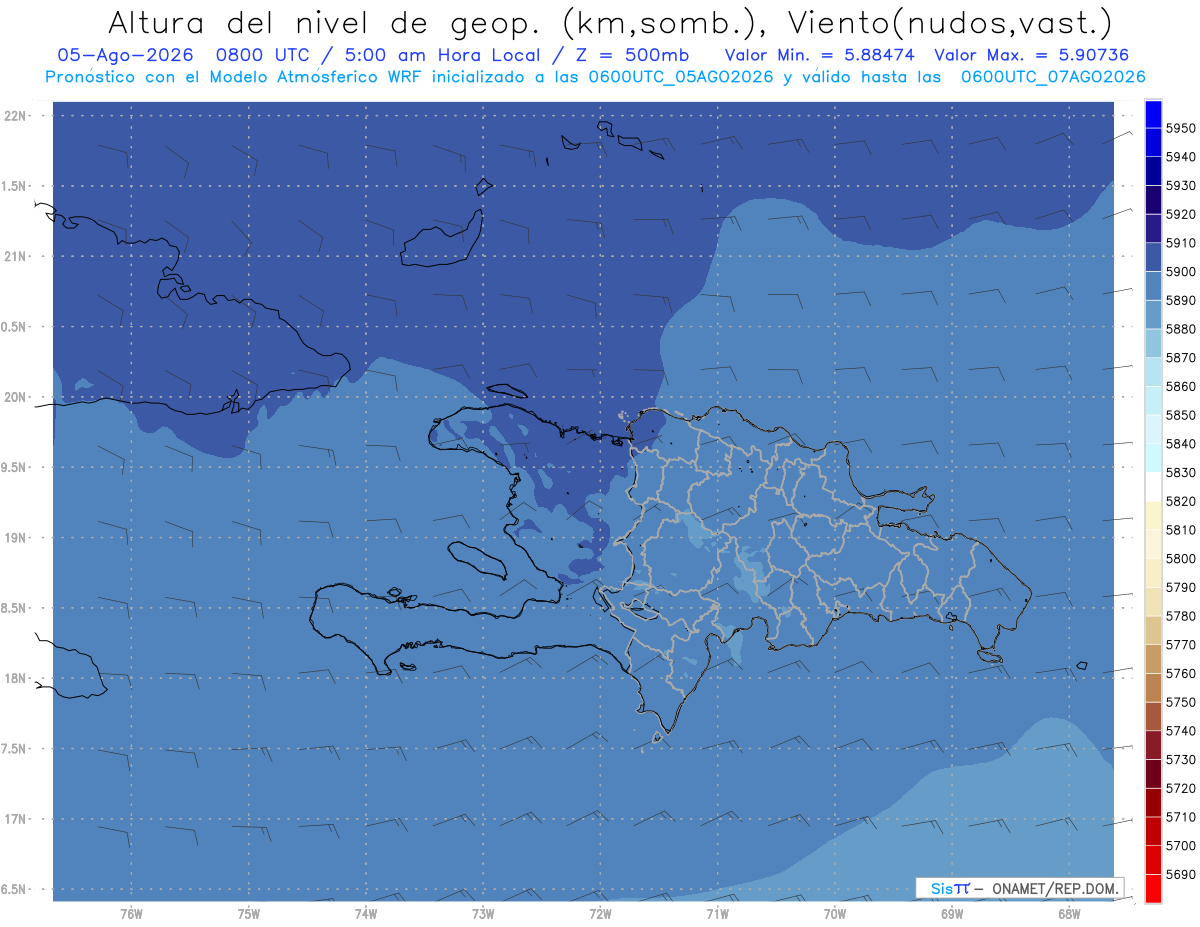The width and height of the screenshot is (1200, 927).
Task: Click the '70W' longitude label
Action: pos(834,914)
